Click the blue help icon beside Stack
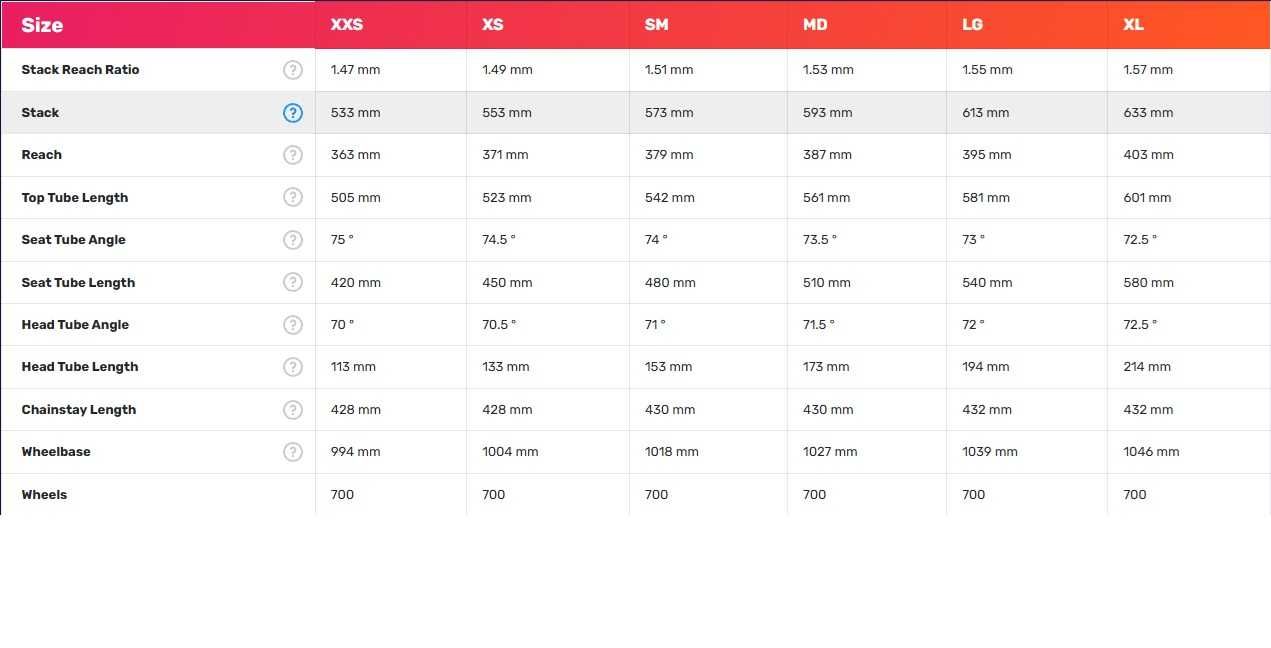1271x648 pixels. pyautogui.click(x=292, y=113)
